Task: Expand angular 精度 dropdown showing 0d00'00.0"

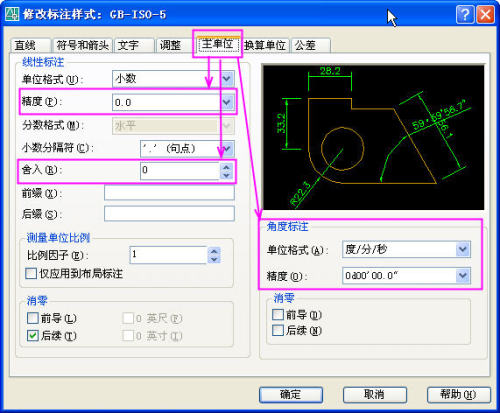Action: click(x=406, y=276)
